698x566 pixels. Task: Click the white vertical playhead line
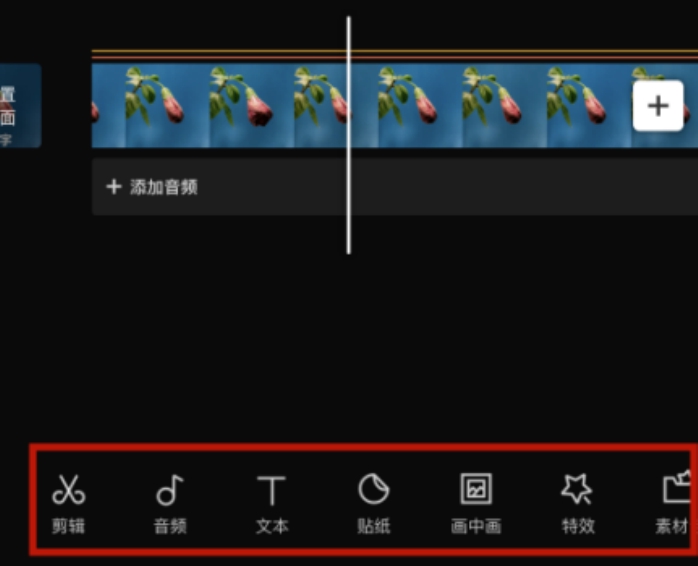(349, 135)
